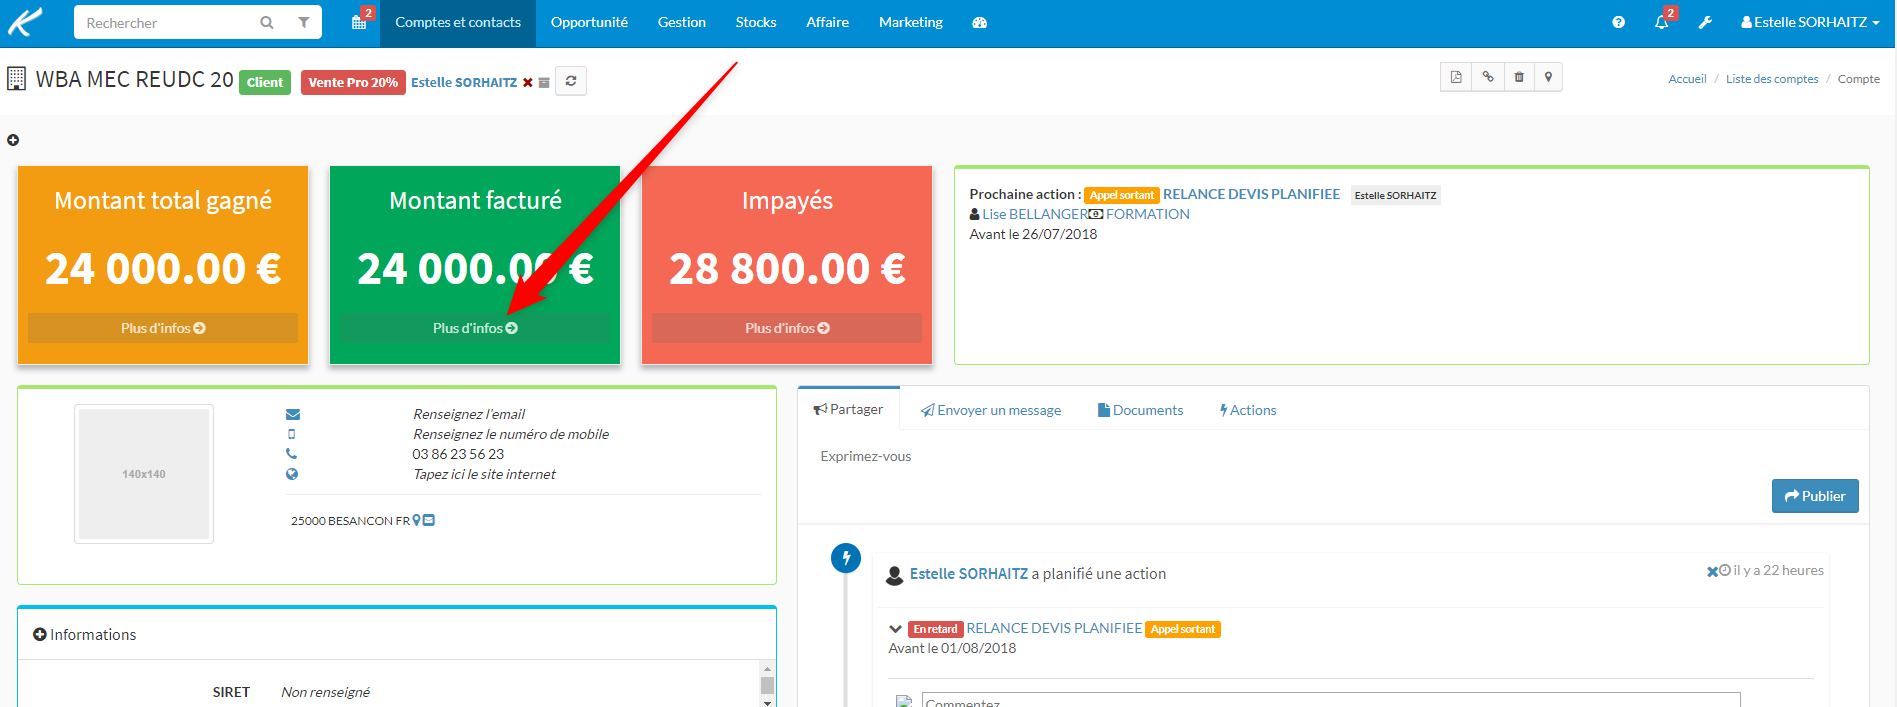Click the Informations panel scrollbar
1897x707 pixels.
click(767, 685)
